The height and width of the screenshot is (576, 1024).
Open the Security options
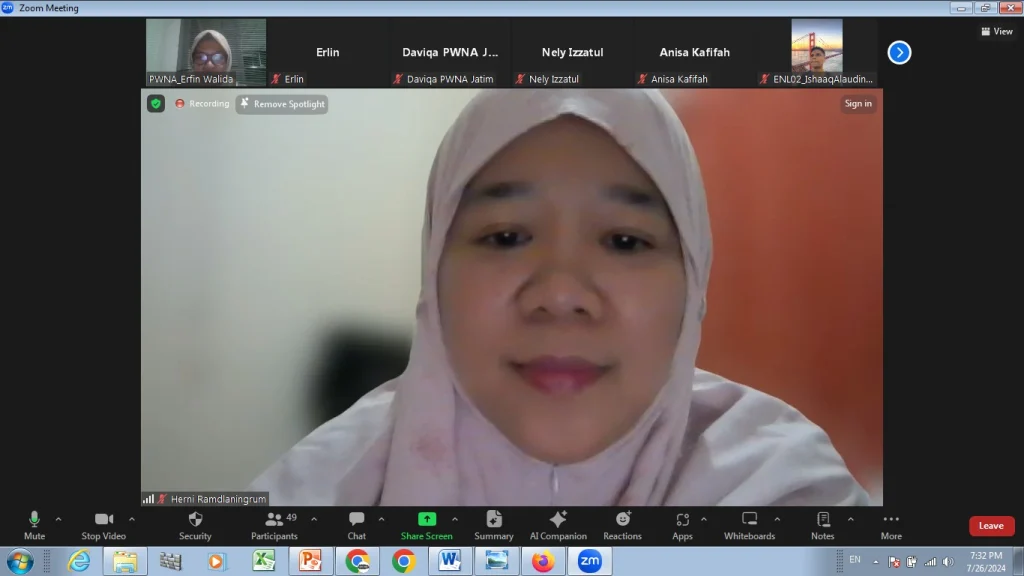(x=194, y=525)
